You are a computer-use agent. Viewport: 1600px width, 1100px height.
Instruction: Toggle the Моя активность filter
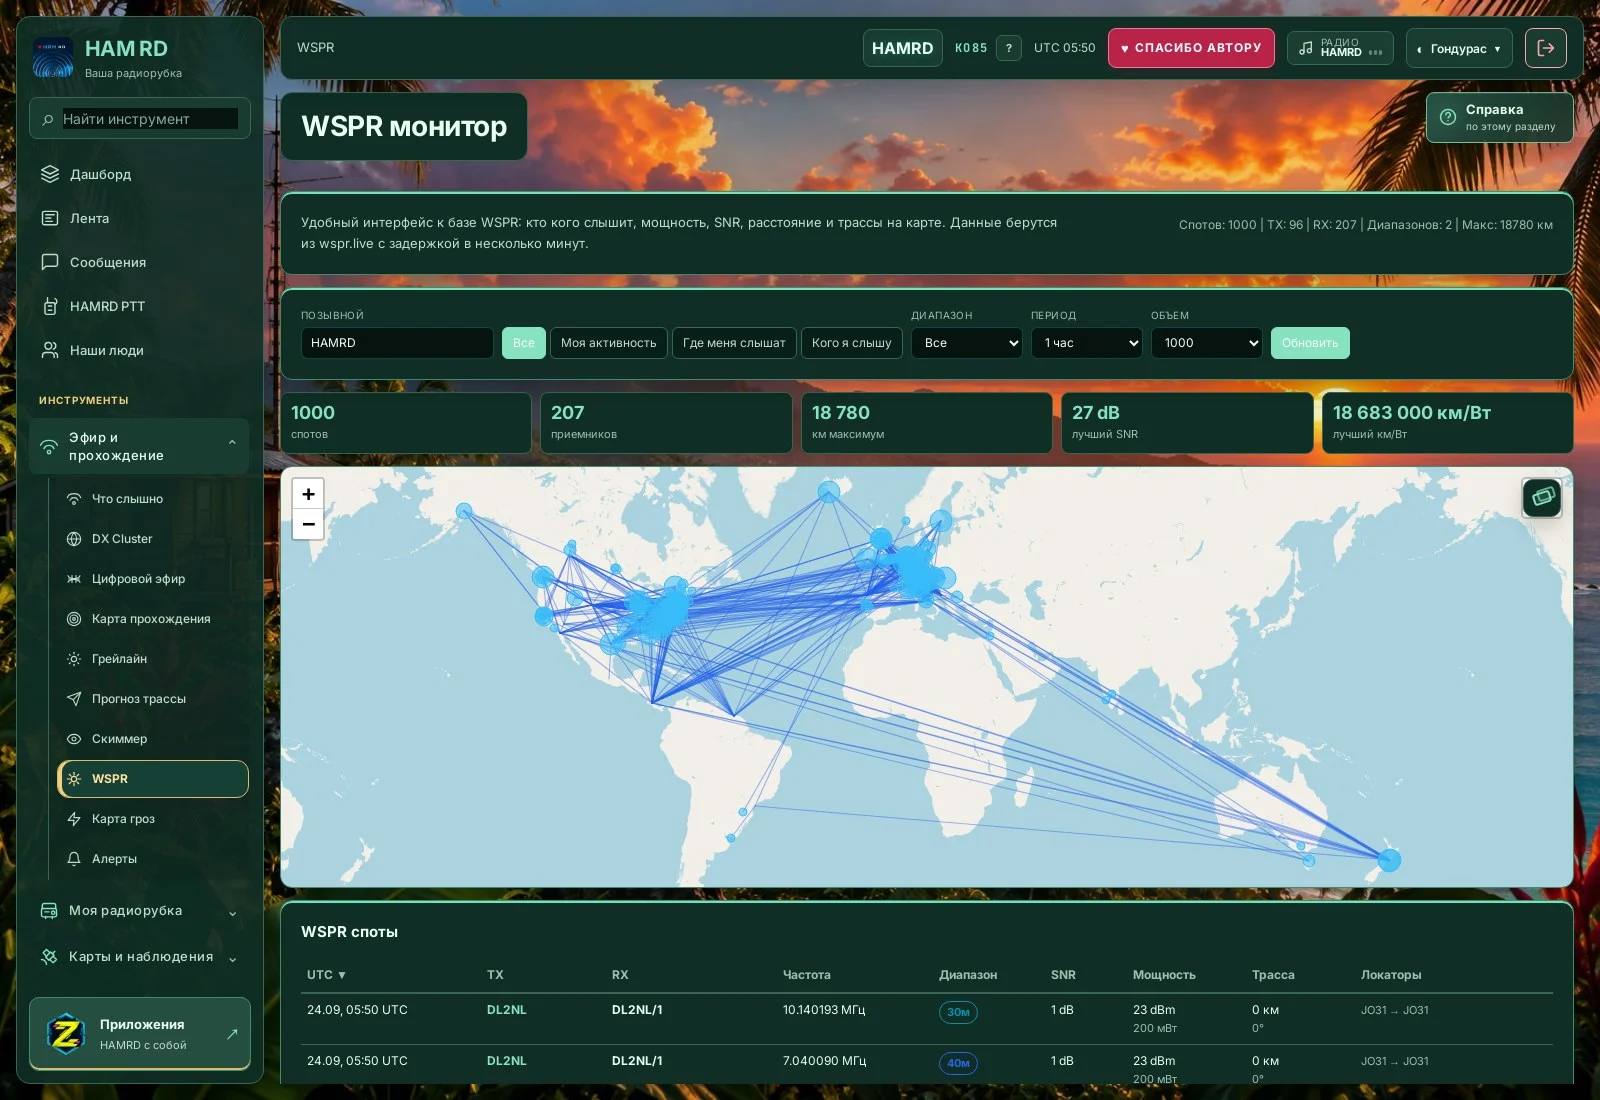(608, 343)
